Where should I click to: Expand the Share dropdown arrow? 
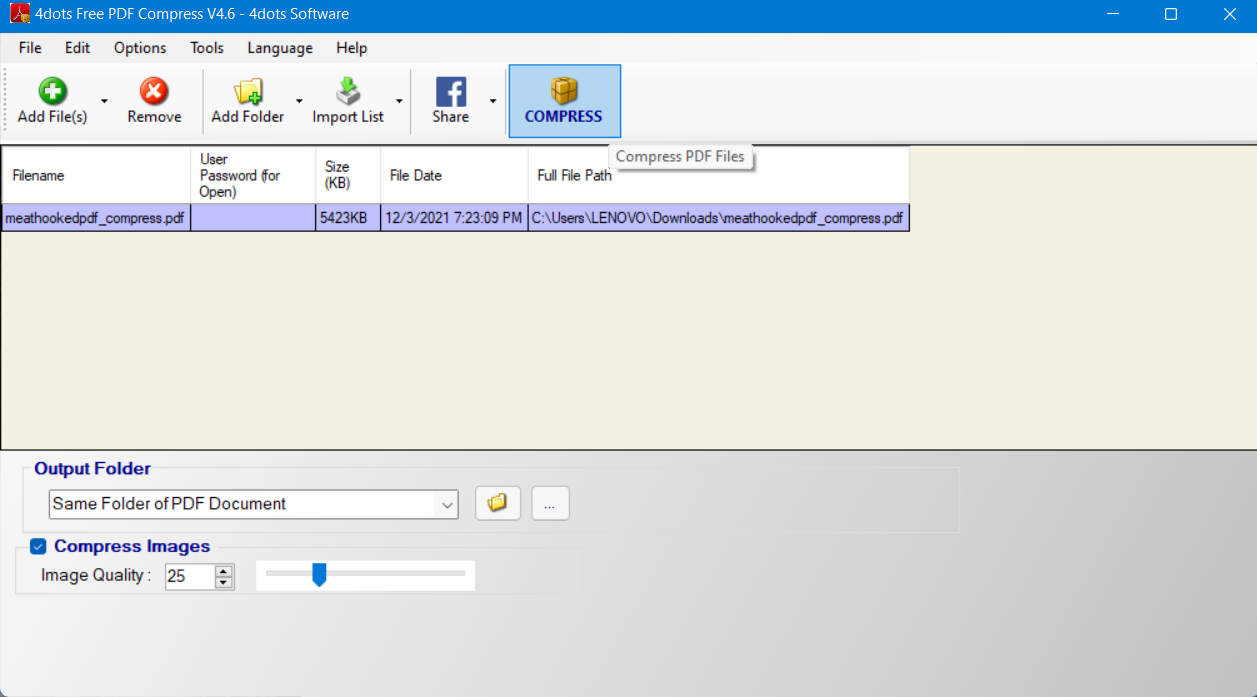492,101
